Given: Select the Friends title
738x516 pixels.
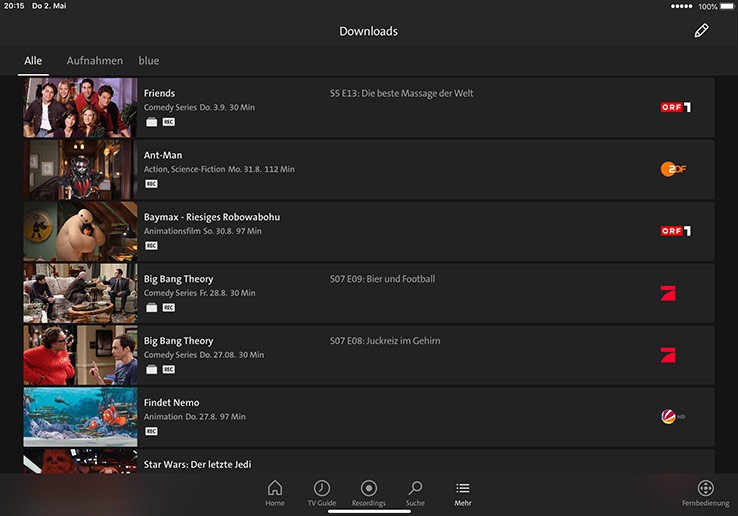Looking at the screenshot, I should click(159, 93).
